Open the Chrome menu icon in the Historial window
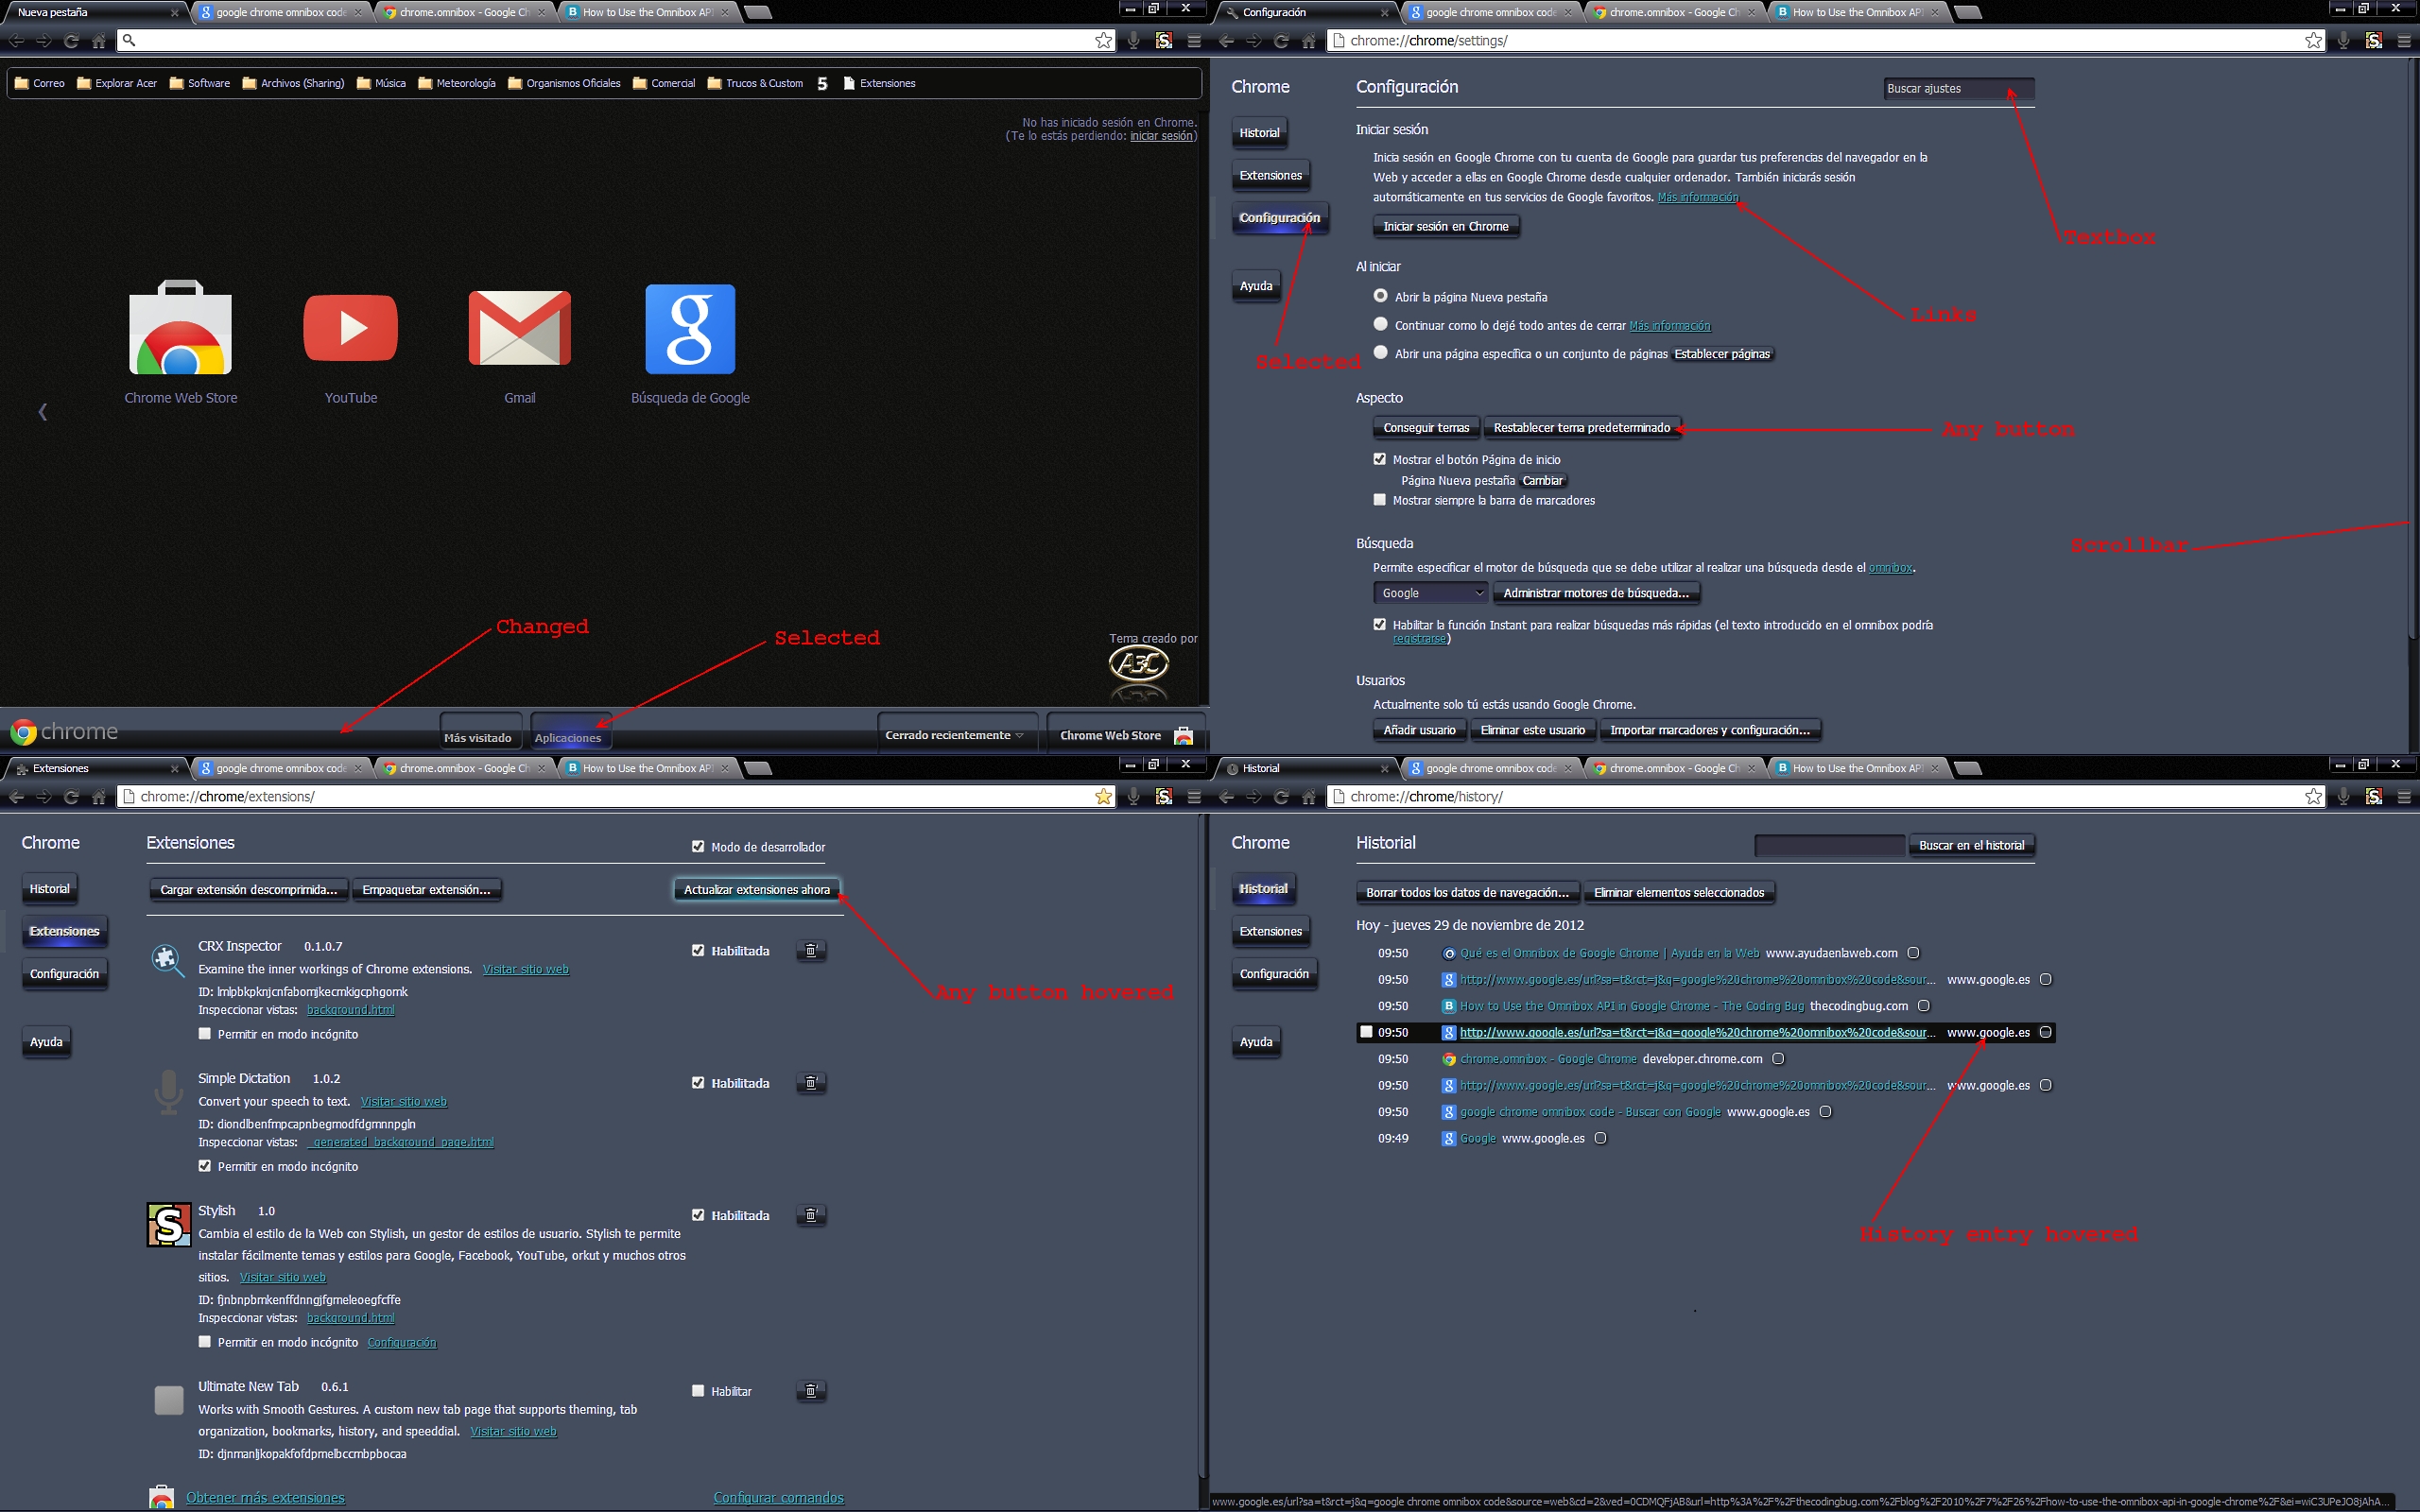Screen dimensions: 2420x1512 [x=2404, y=797]
